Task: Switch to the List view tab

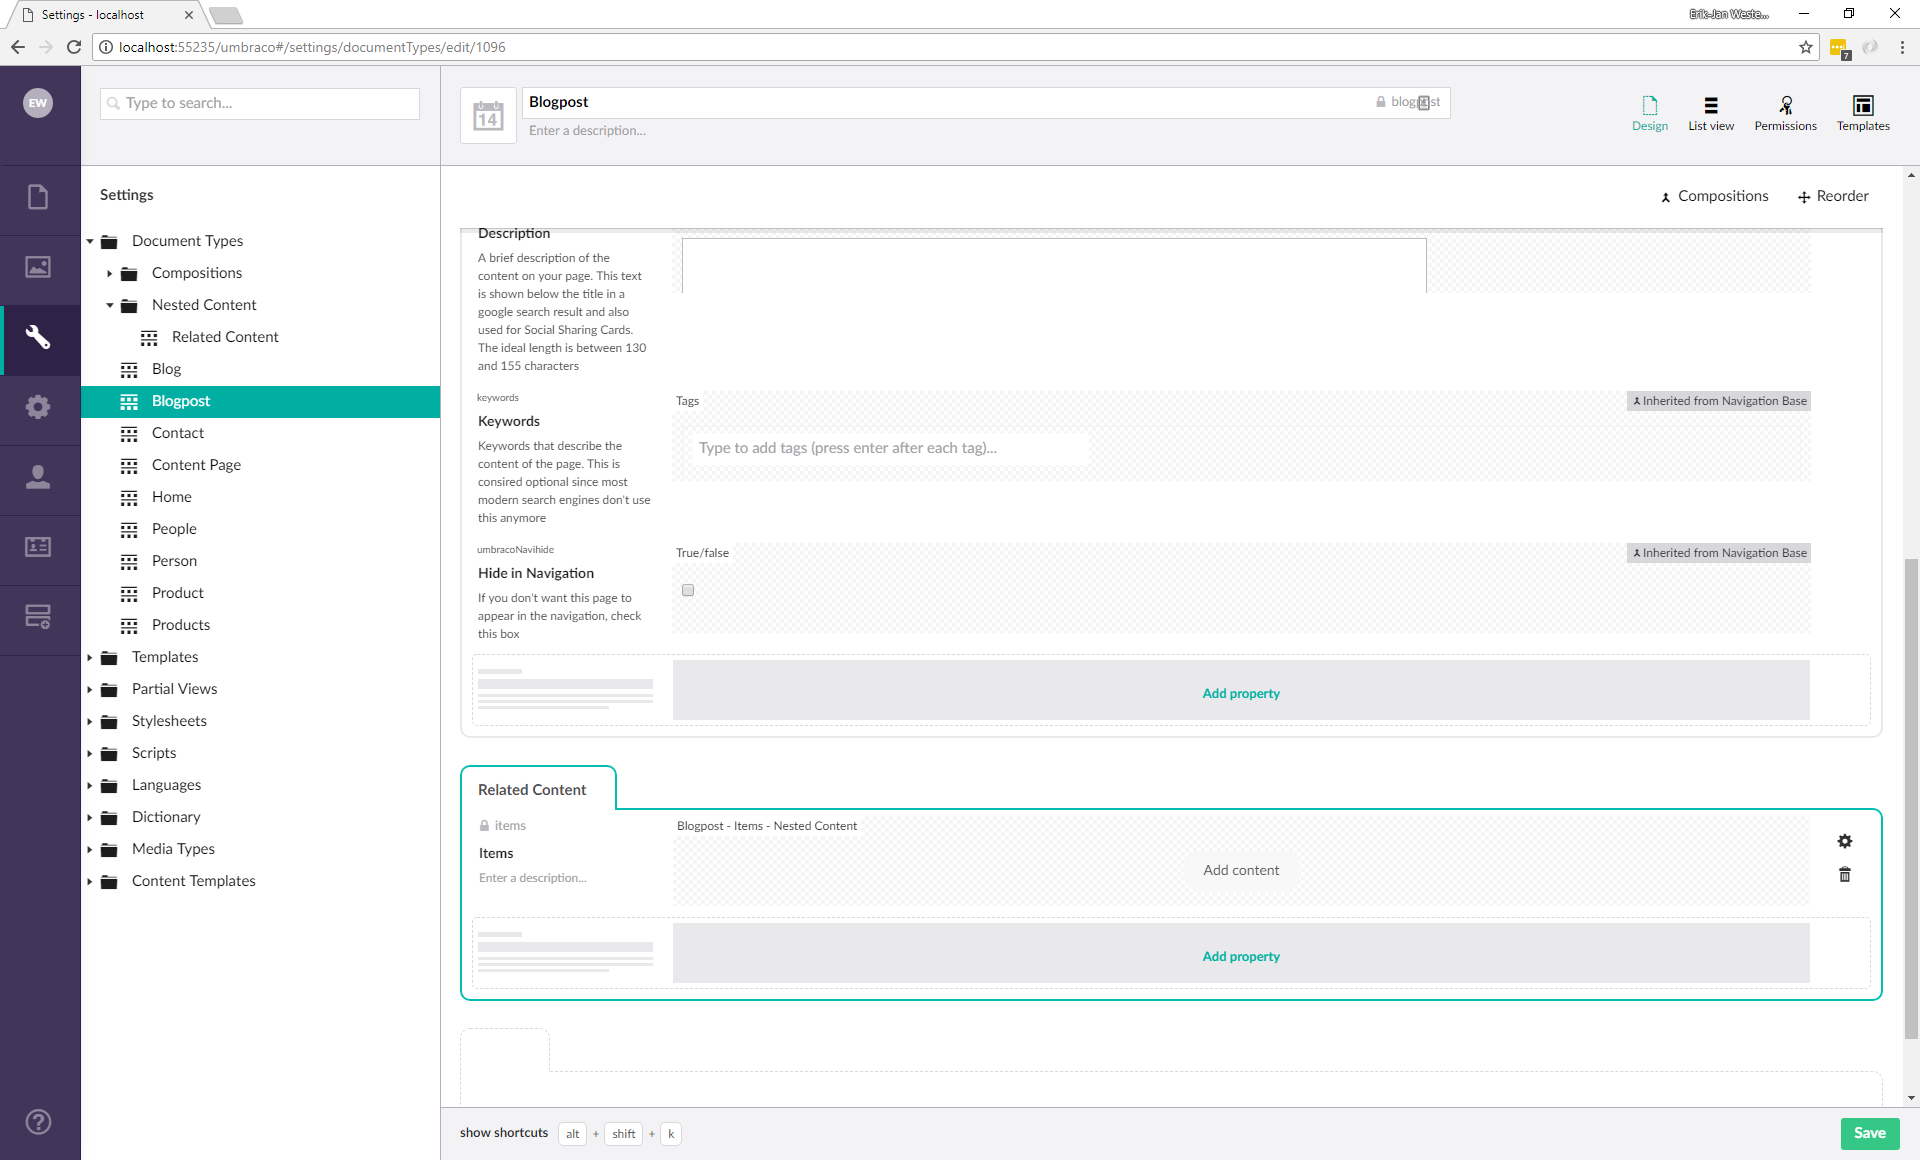Action: pyautogui.click(x=1710, y=113)
